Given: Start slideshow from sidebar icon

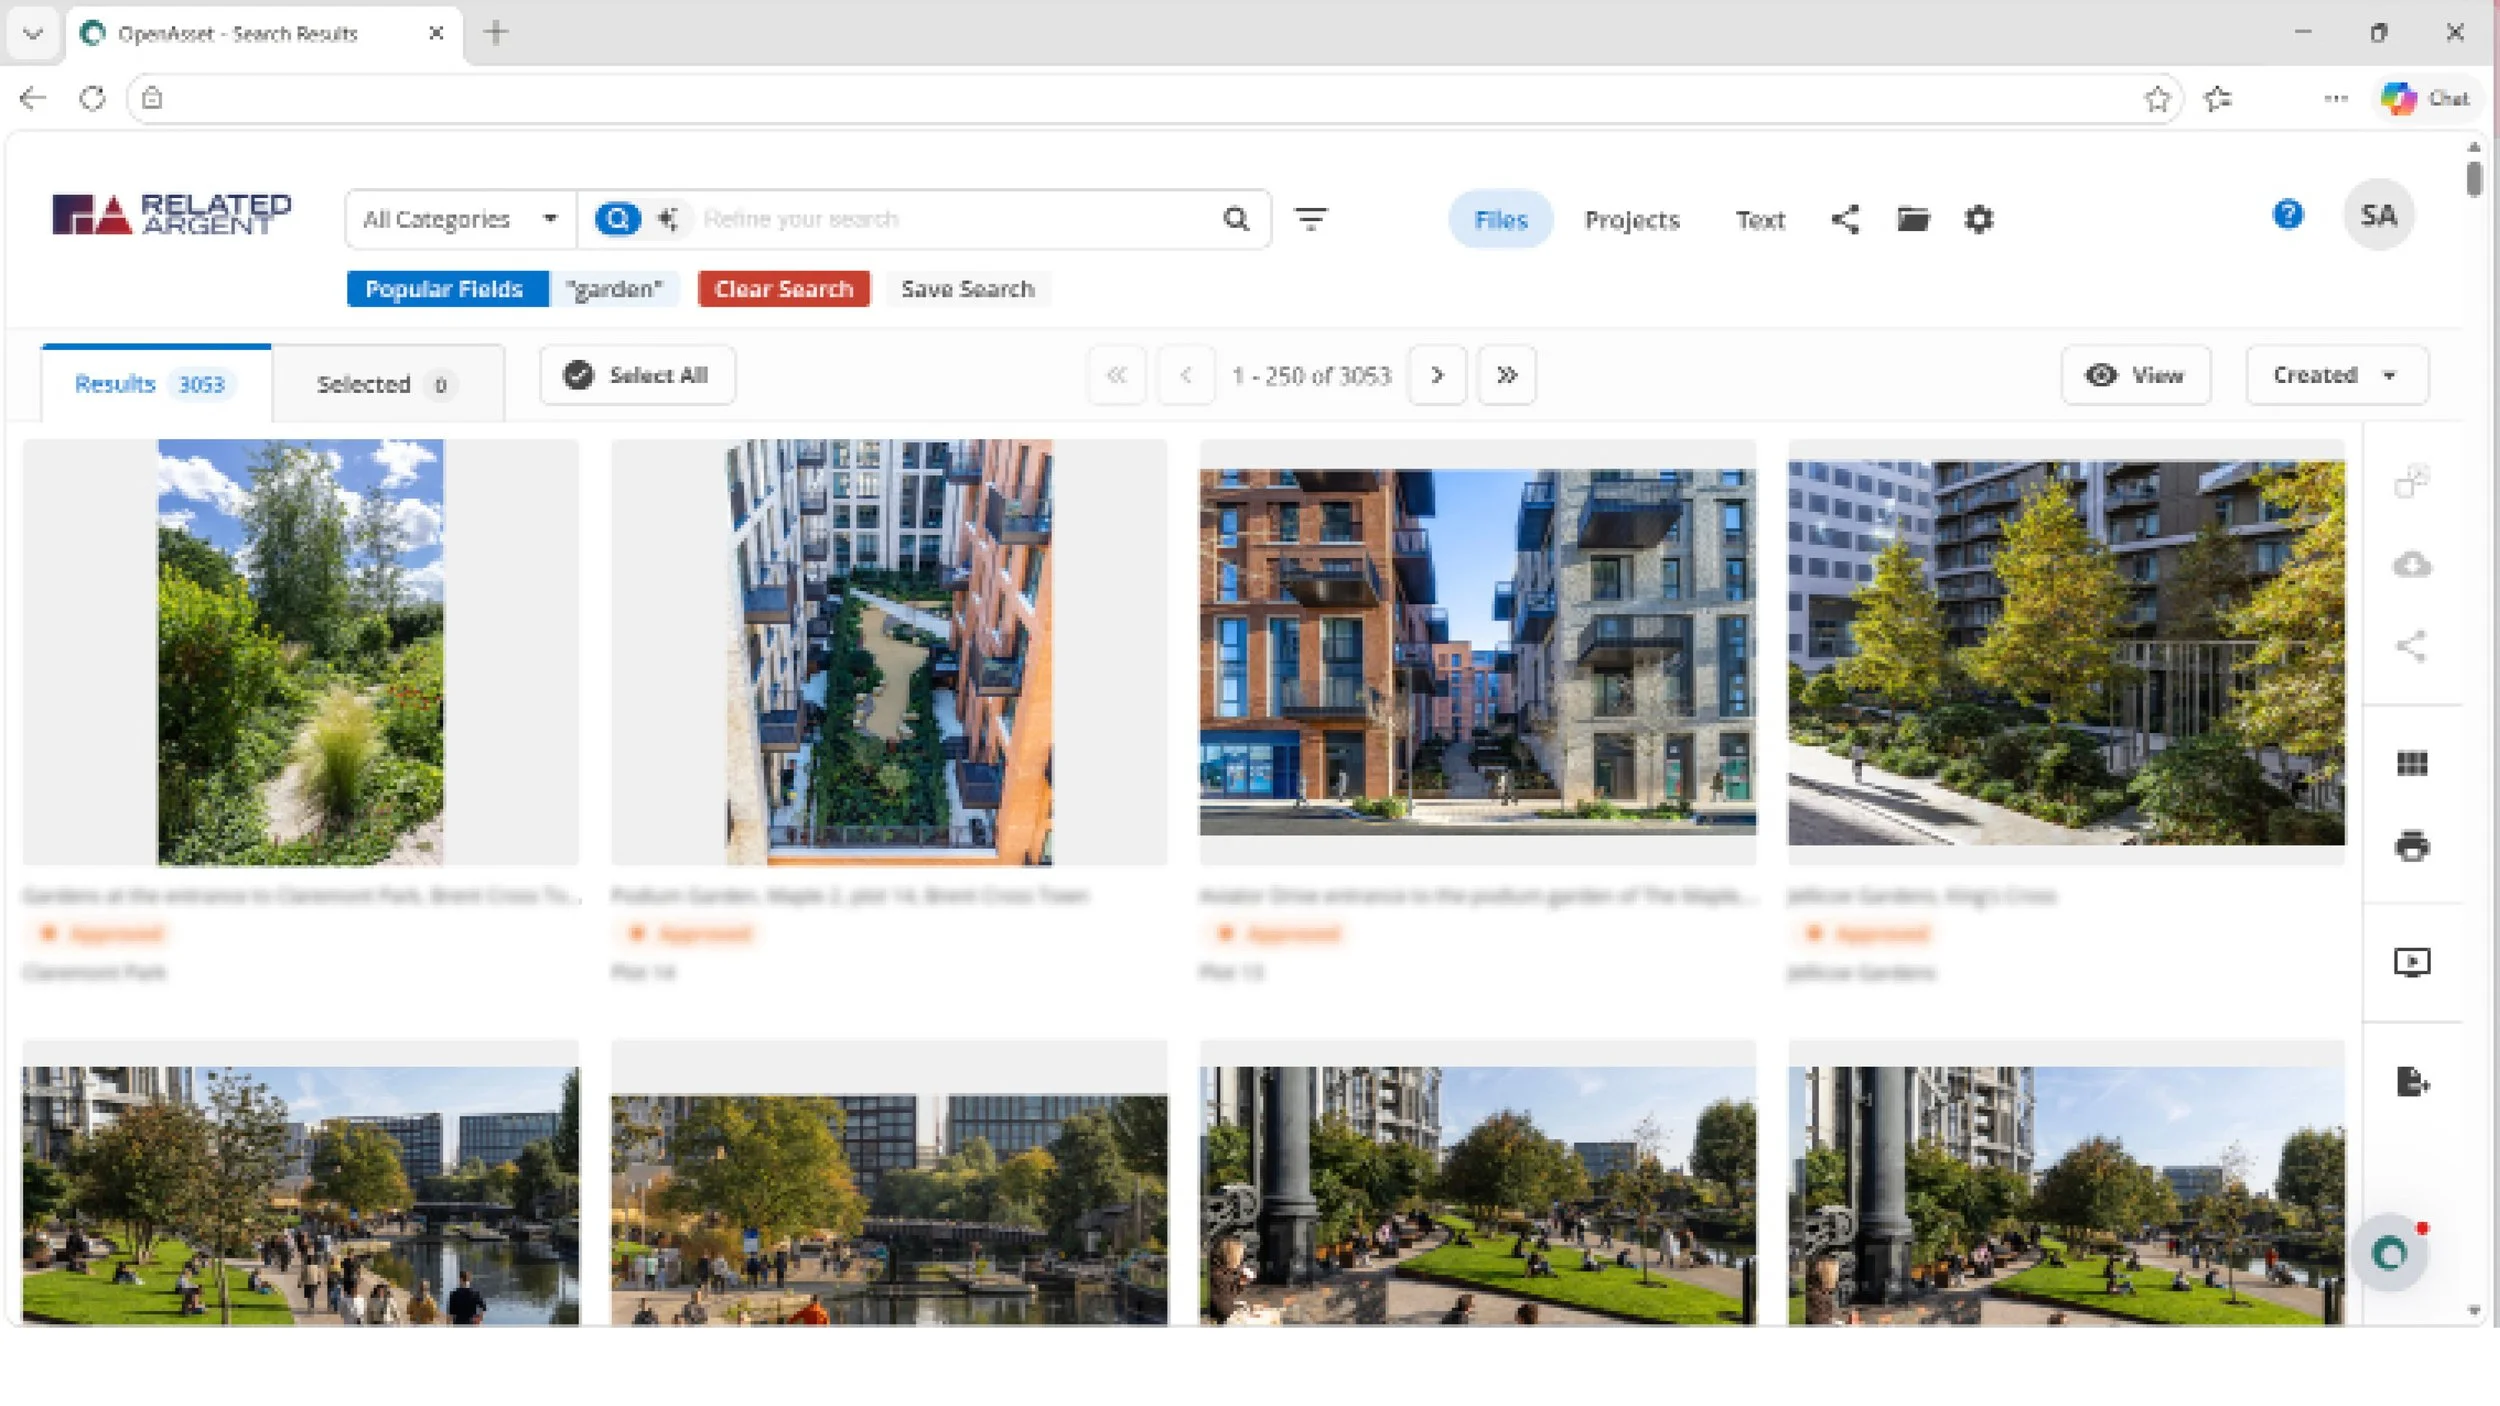Looking at the screenshot, I should [2412, 962].
